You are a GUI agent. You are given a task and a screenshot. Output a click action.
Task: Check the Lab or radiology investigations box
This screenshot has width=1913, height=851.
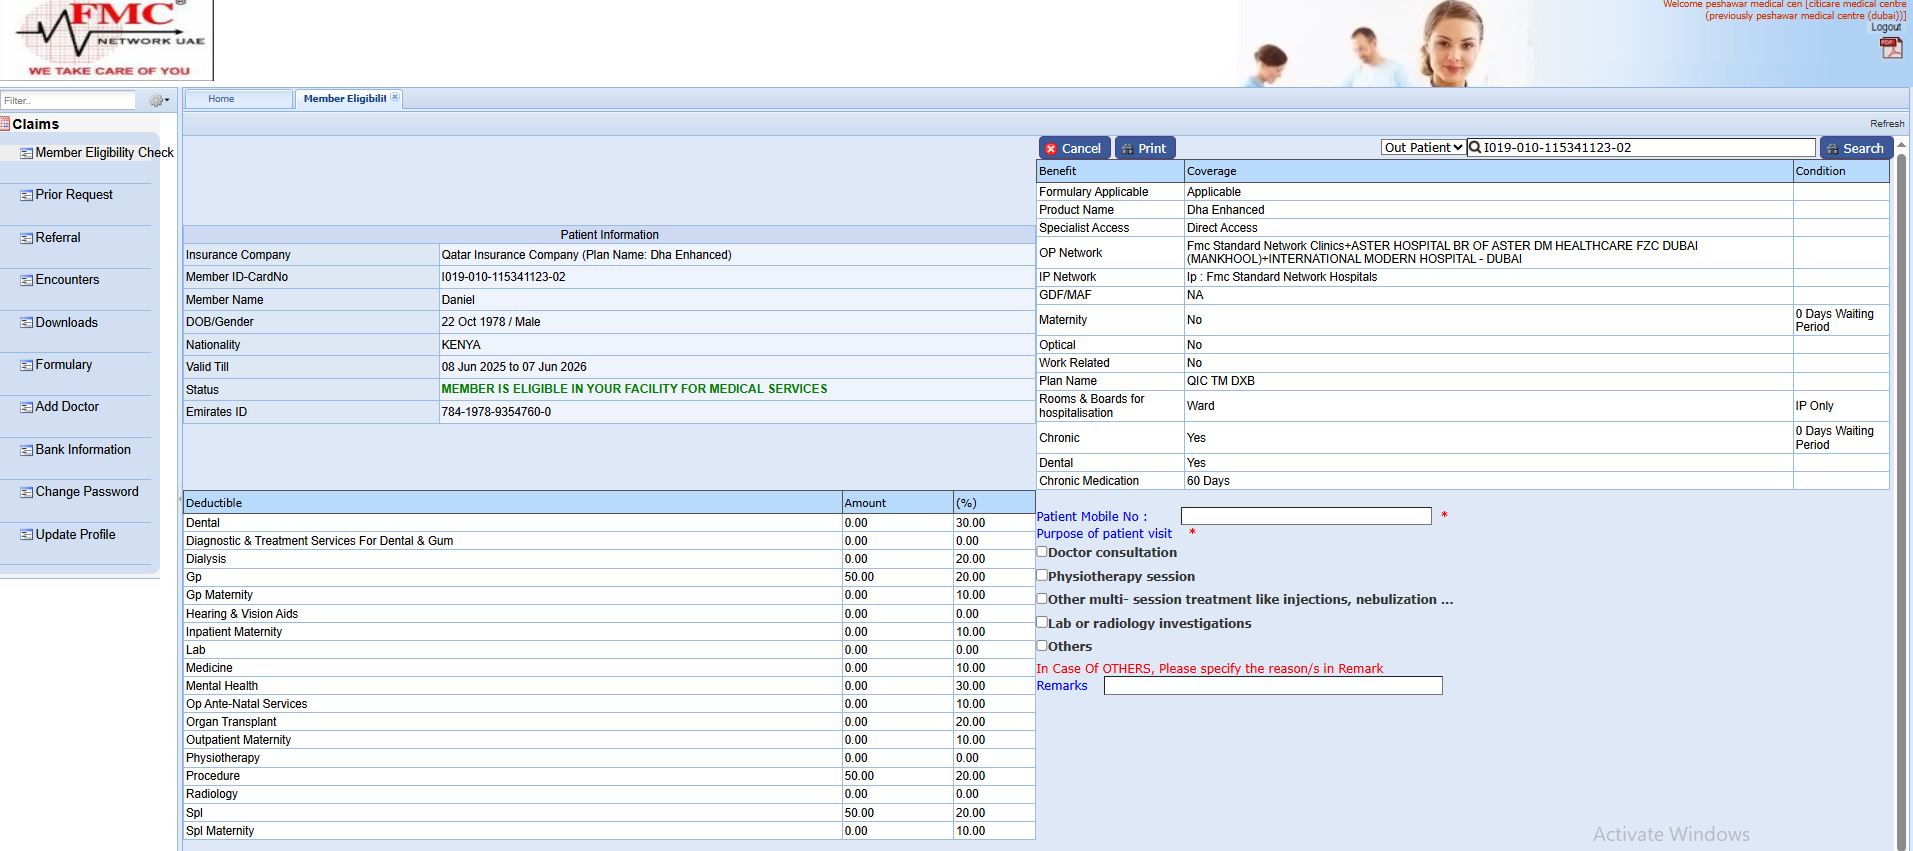tap(1042, 622)
